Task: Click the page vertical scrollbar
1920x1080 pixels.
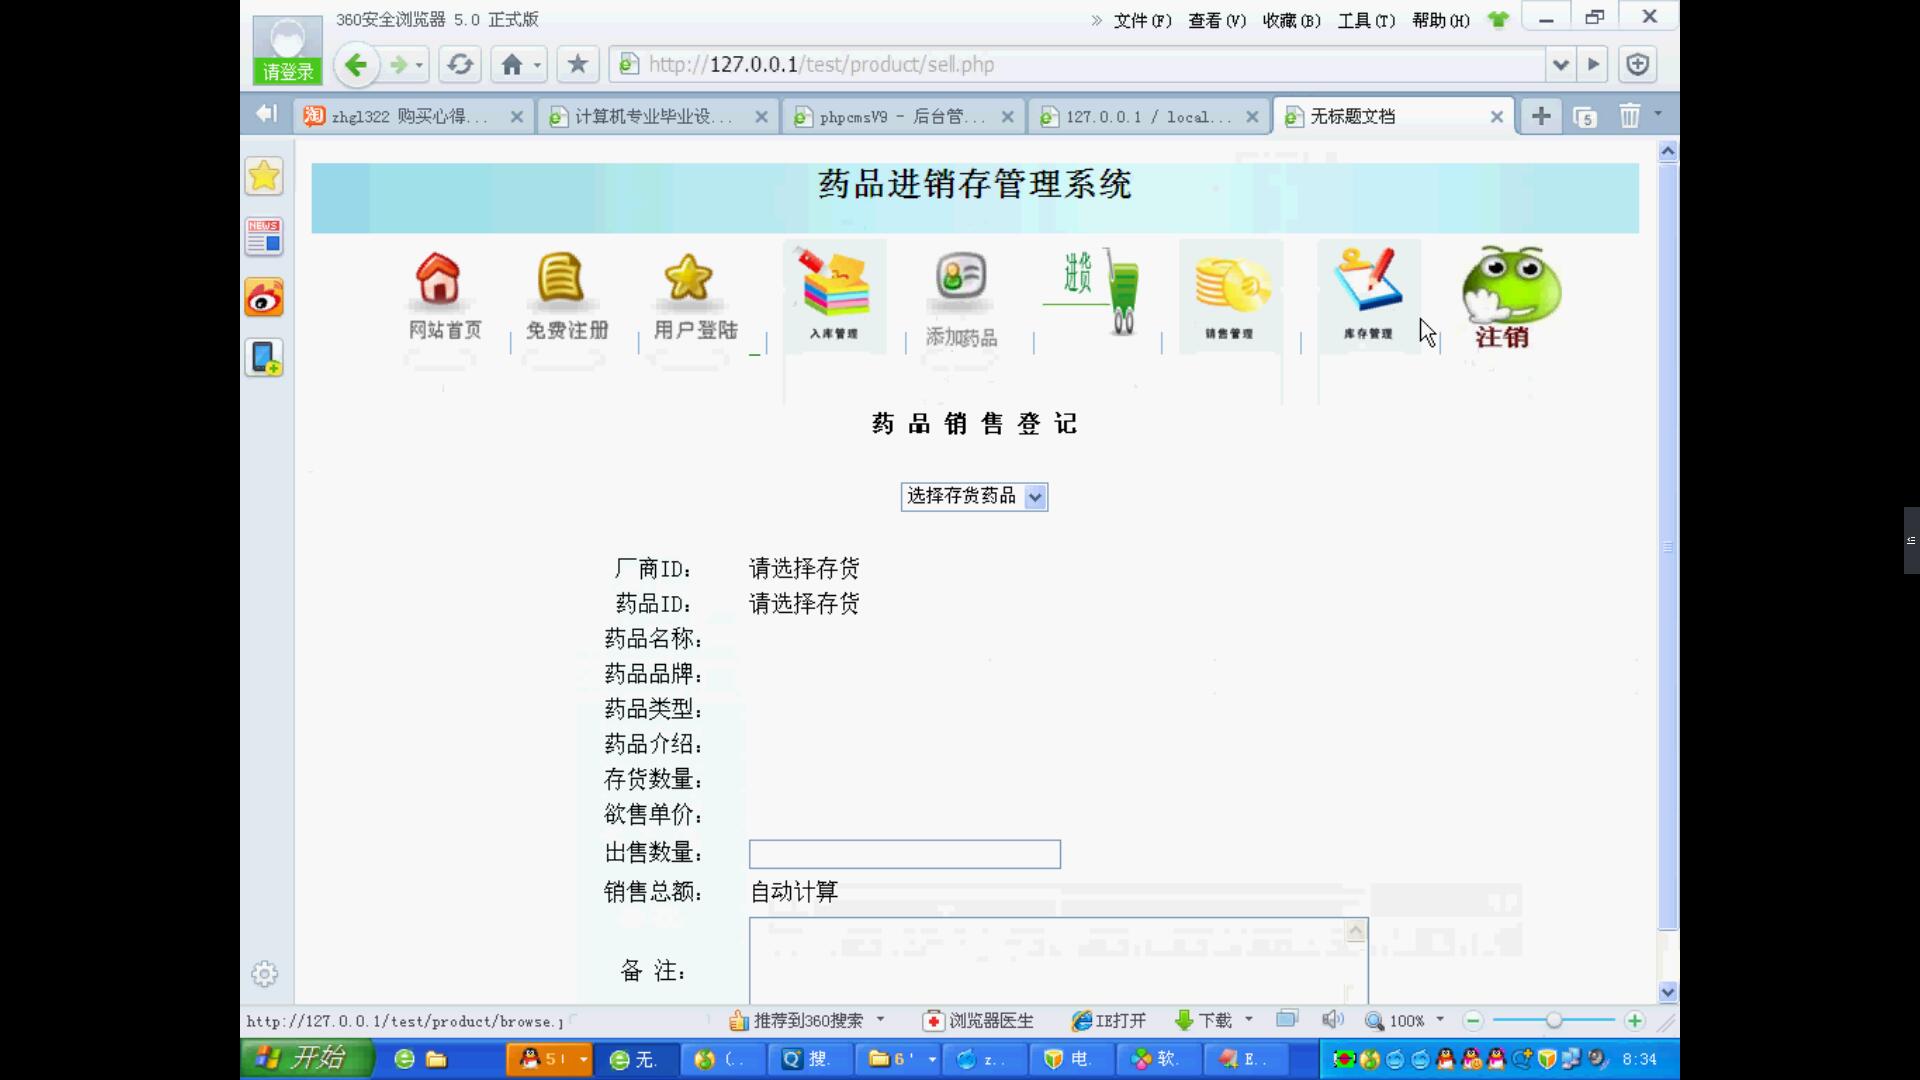Action: [1667, 546]
